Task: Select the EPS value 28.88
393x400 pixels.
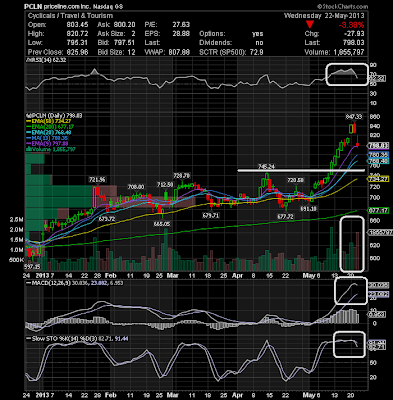Action: [181, 34]
